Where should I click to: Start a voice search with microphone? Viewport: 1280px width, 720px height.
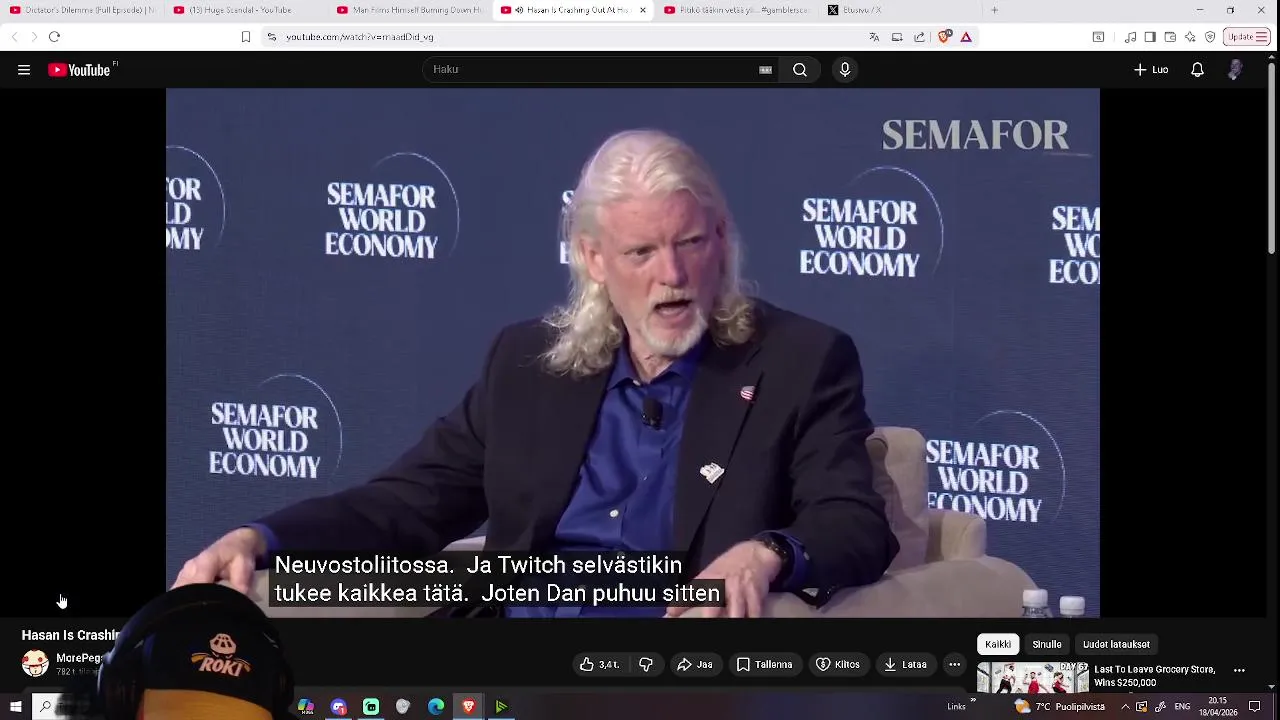(845, 70)
